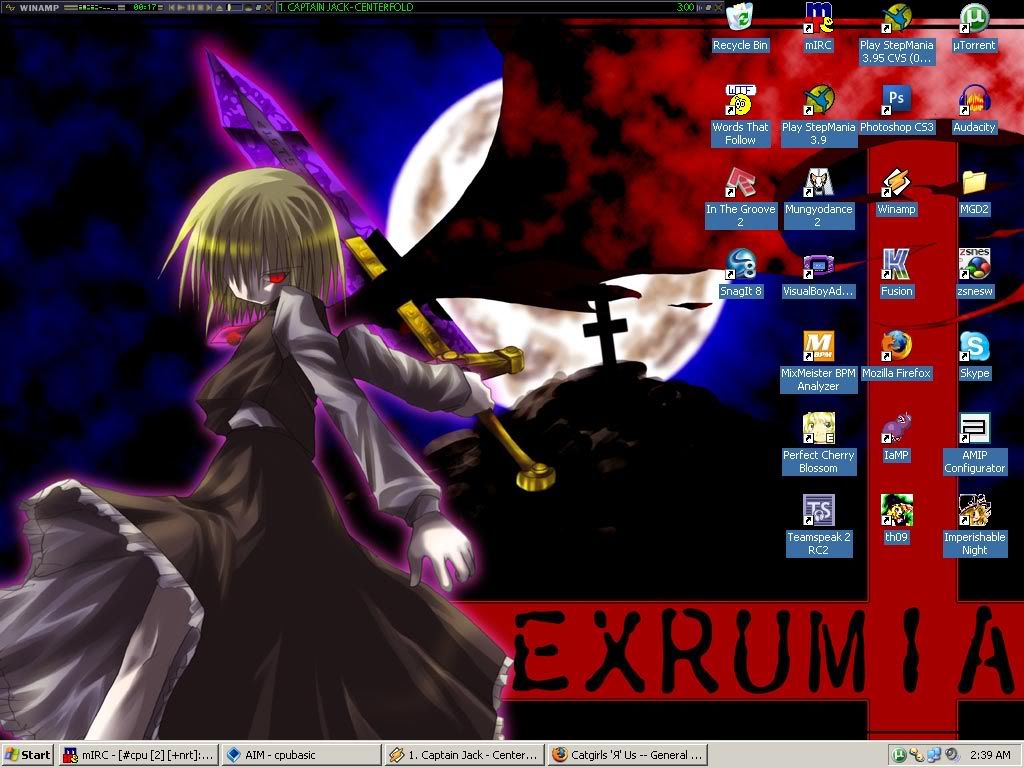This screenshot has height=768, width=1024.
Task: Select the MixMeister BPM Analyzer icon
Action: 818,362
